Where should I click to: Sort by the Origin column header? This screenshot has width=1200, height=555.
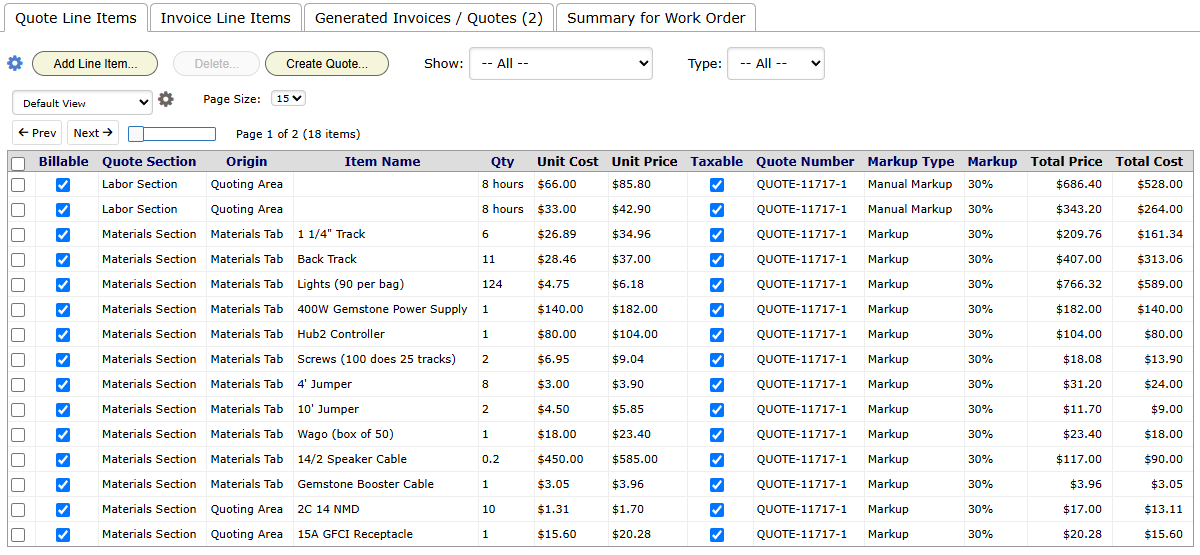click(x=247, y=162)
